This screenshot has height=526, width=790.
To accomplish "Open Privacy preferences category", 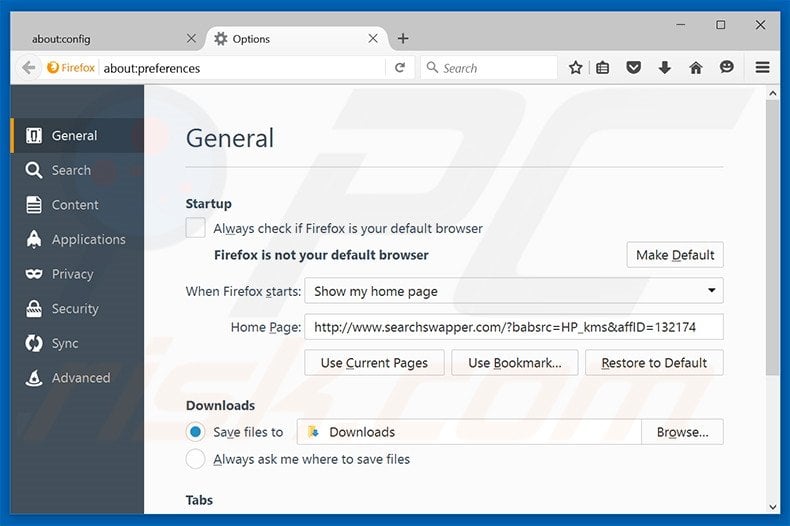I will (77, 274).
